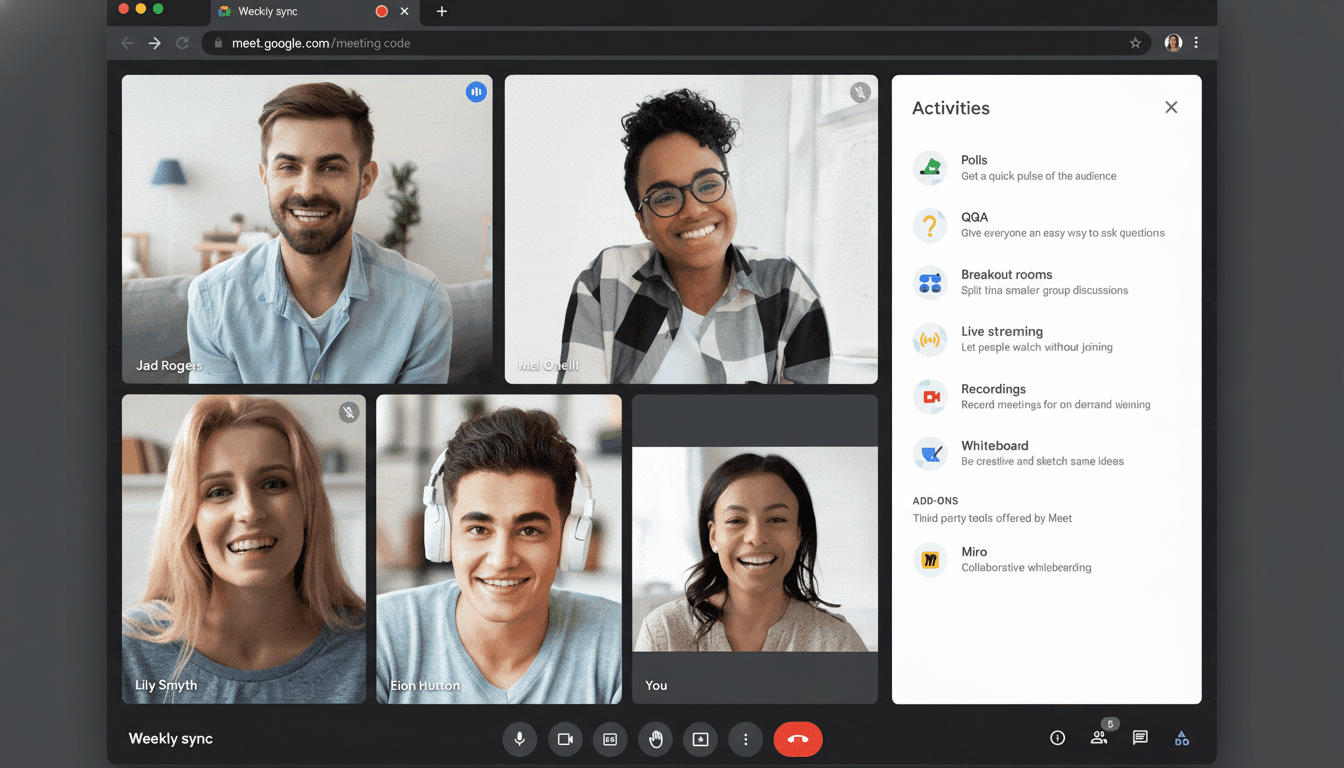1344x768 pixels.
Task: Open chat via the message icon
Action: pos(1139,738)
